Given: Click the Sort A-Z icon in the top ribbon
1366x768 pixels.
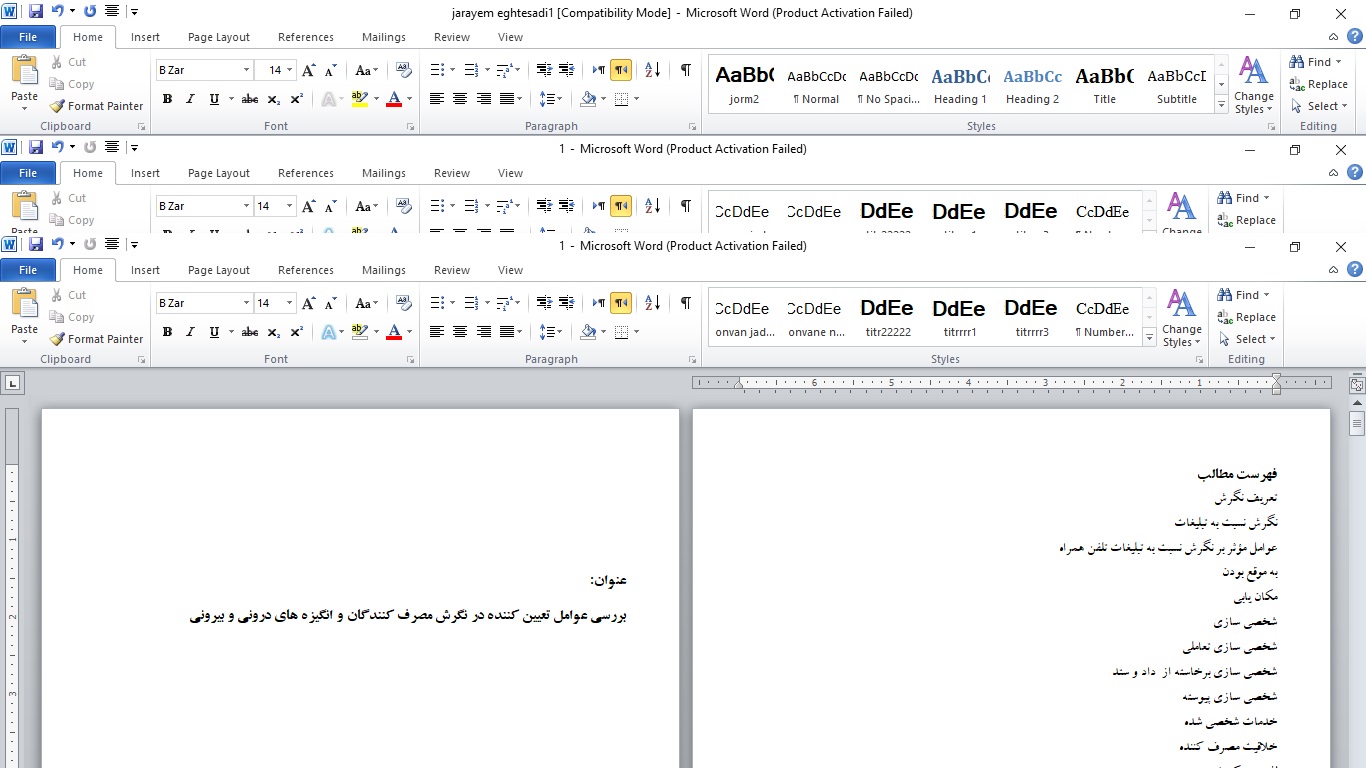Looking at the screenshot, I should (652, 70).
